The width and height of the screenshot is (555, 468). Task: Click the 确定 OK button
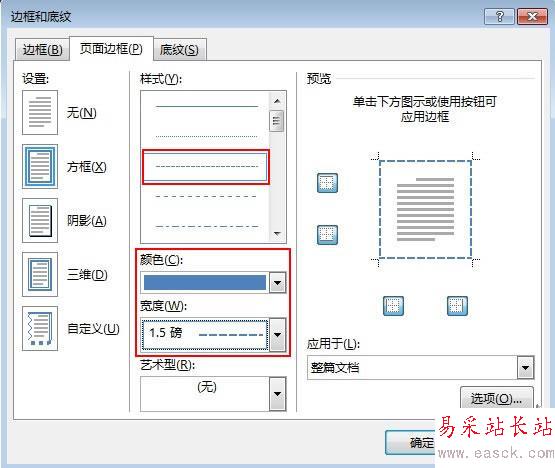411,443
